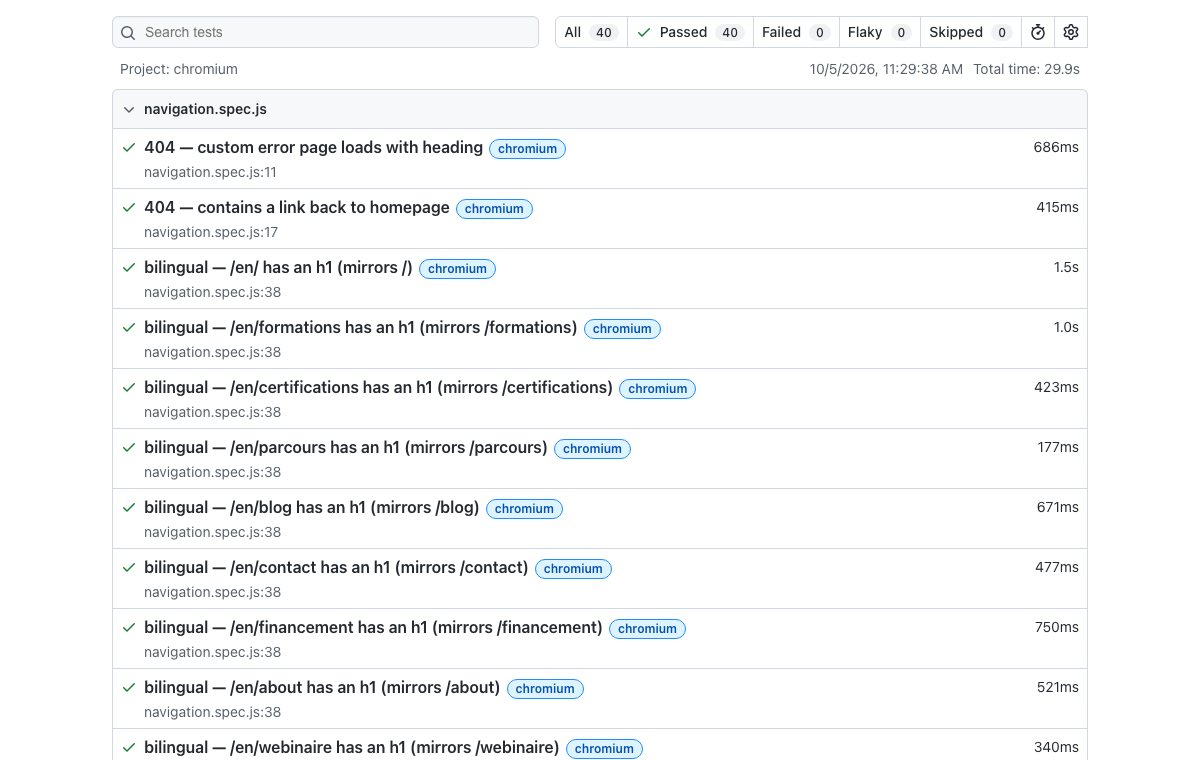Click chromium tag on the /en/webinaire test
1200x760 pixels.
click(604, 748)
